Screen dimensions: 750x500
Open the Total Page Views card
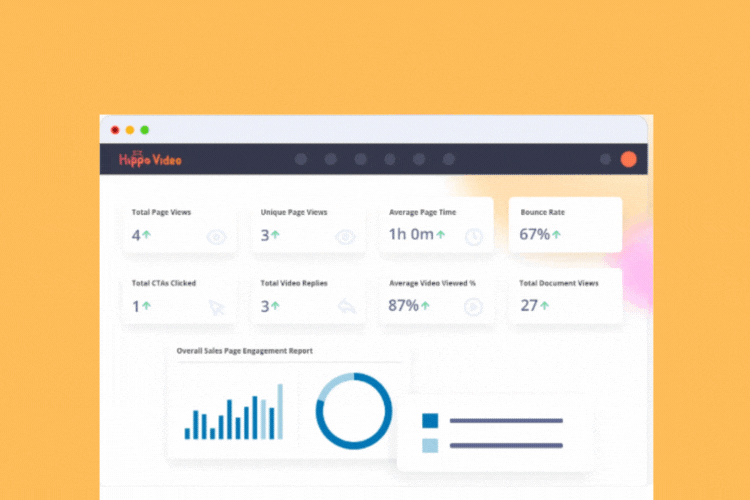point(179,225)
